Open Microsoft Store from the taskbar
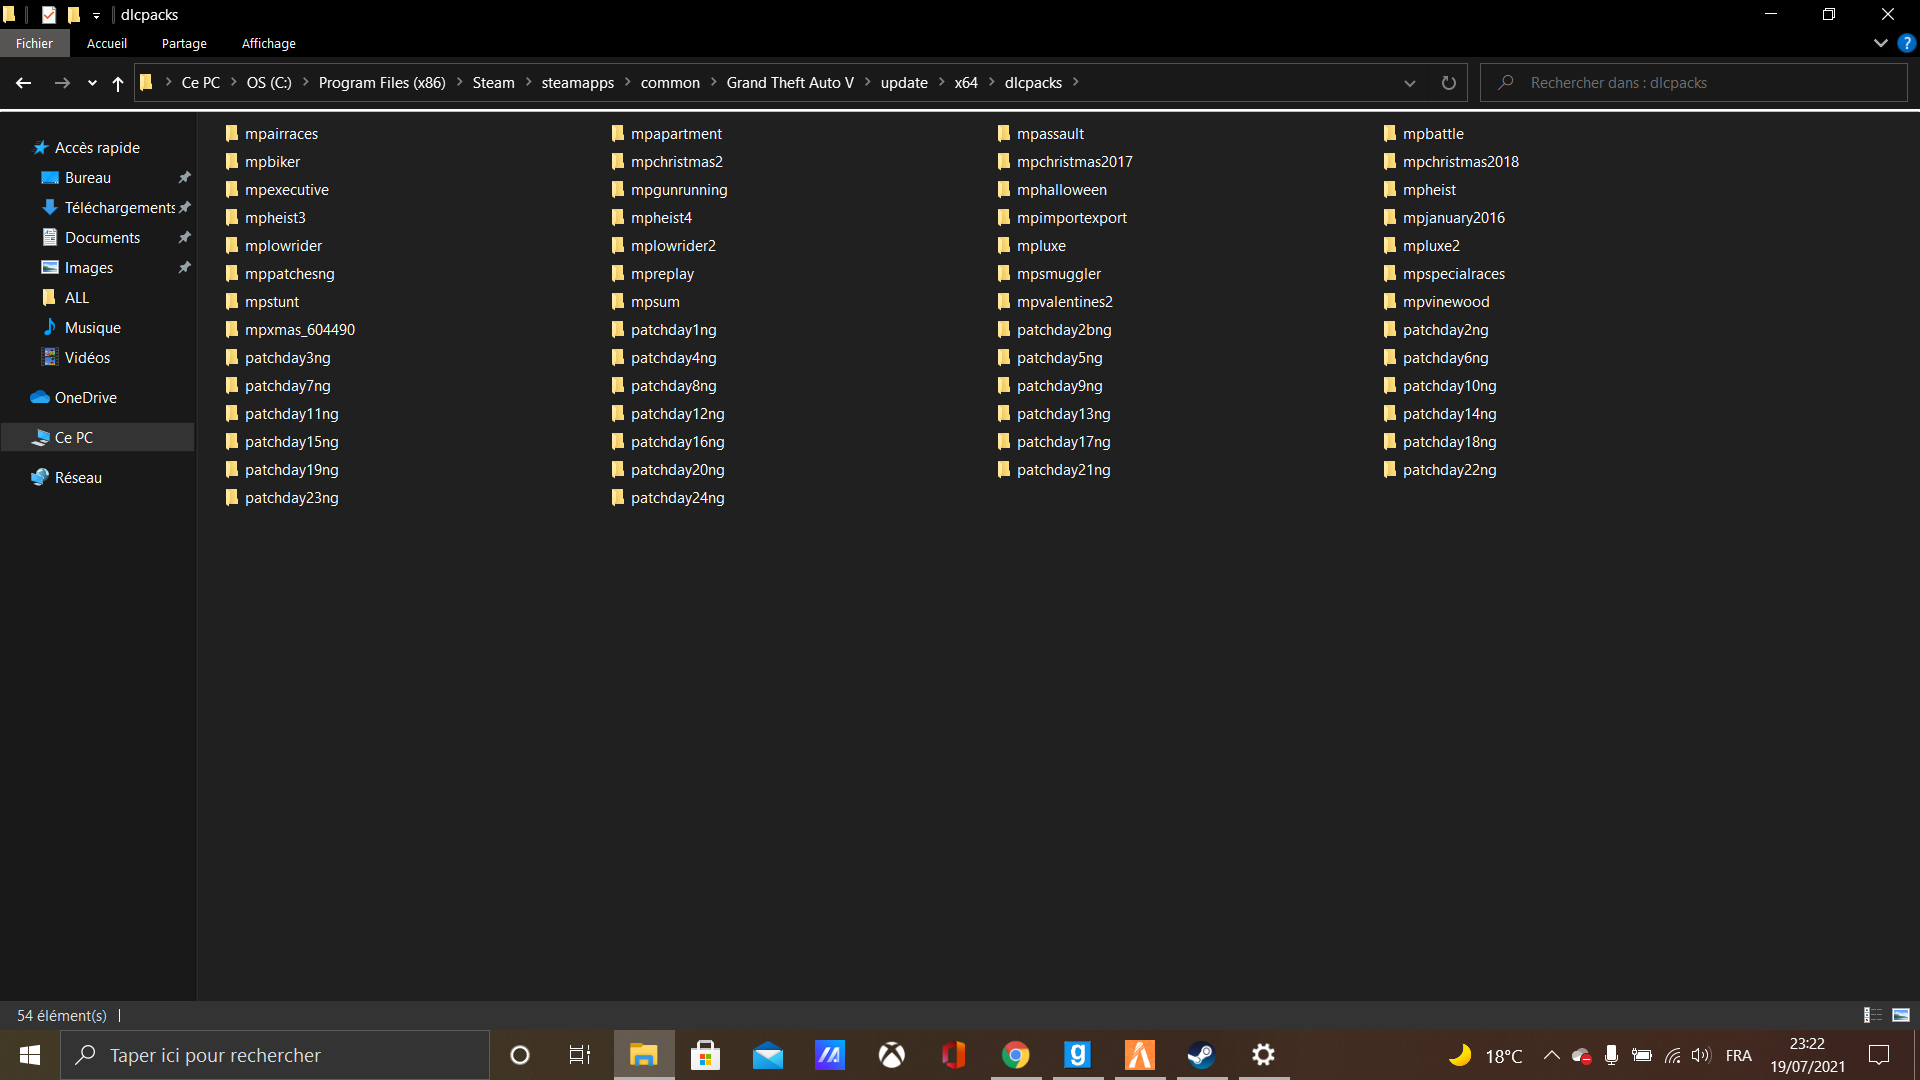The height and width of the screenshot is (1080, 1920). pos(705,1055)
